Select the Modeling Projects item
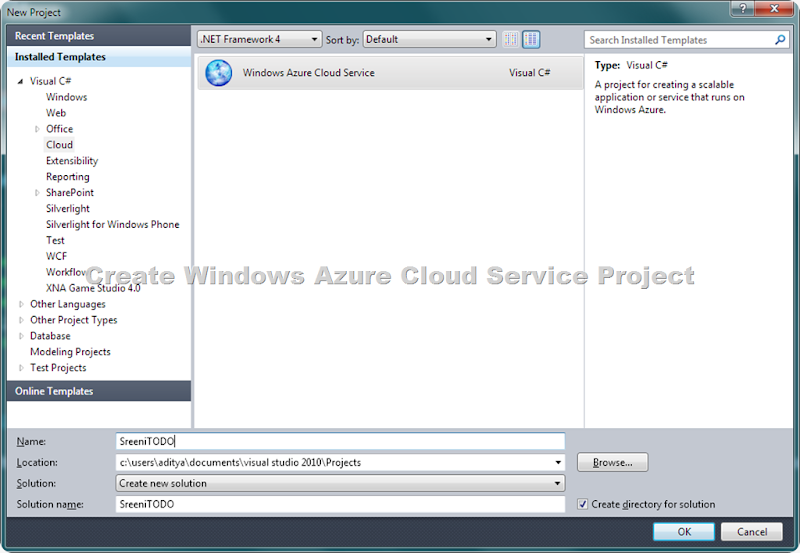Image resolution: width=800 pixels, height=553 pixels. click(x=70, y=352)
